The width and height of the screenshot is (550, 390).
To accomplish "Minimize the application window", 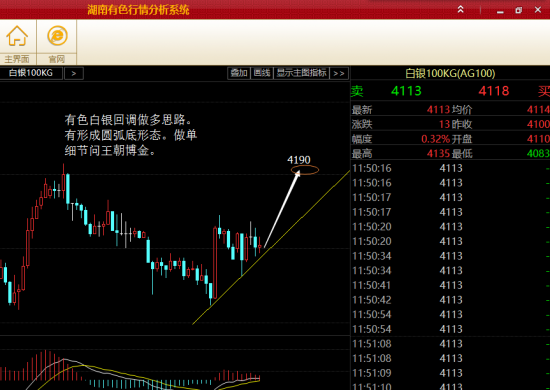I will tap(500, 11).
